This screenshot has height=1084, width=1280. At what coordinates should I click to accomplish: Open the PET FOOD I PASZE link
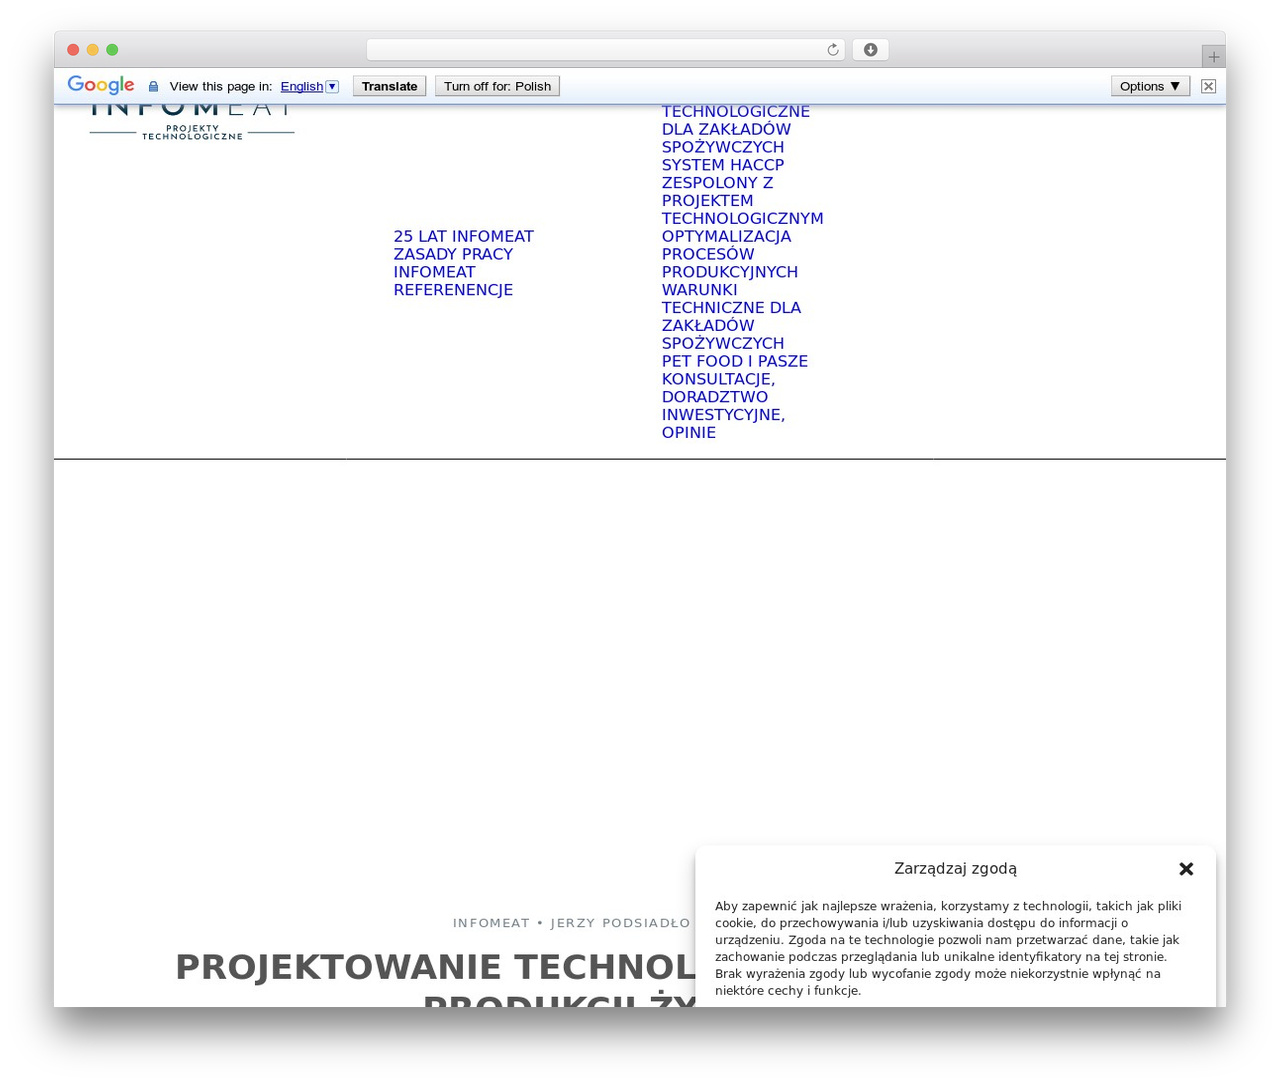click(734, 361)
